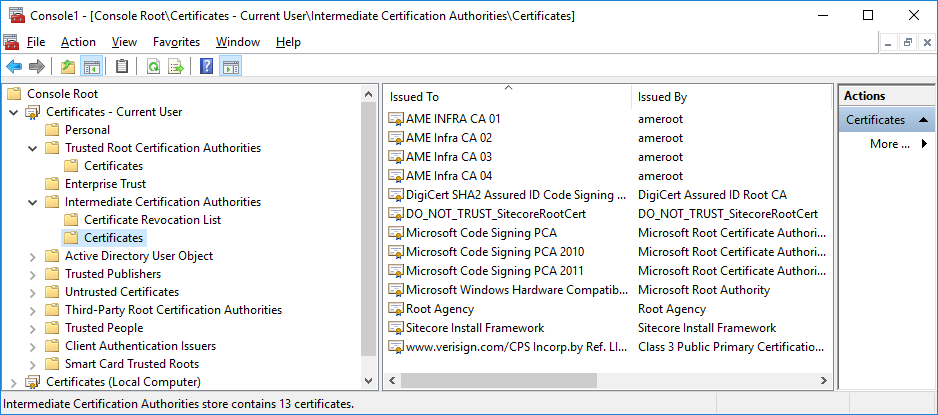Select the AME INFRA CA 01 certificate

(x=453, y=119)
